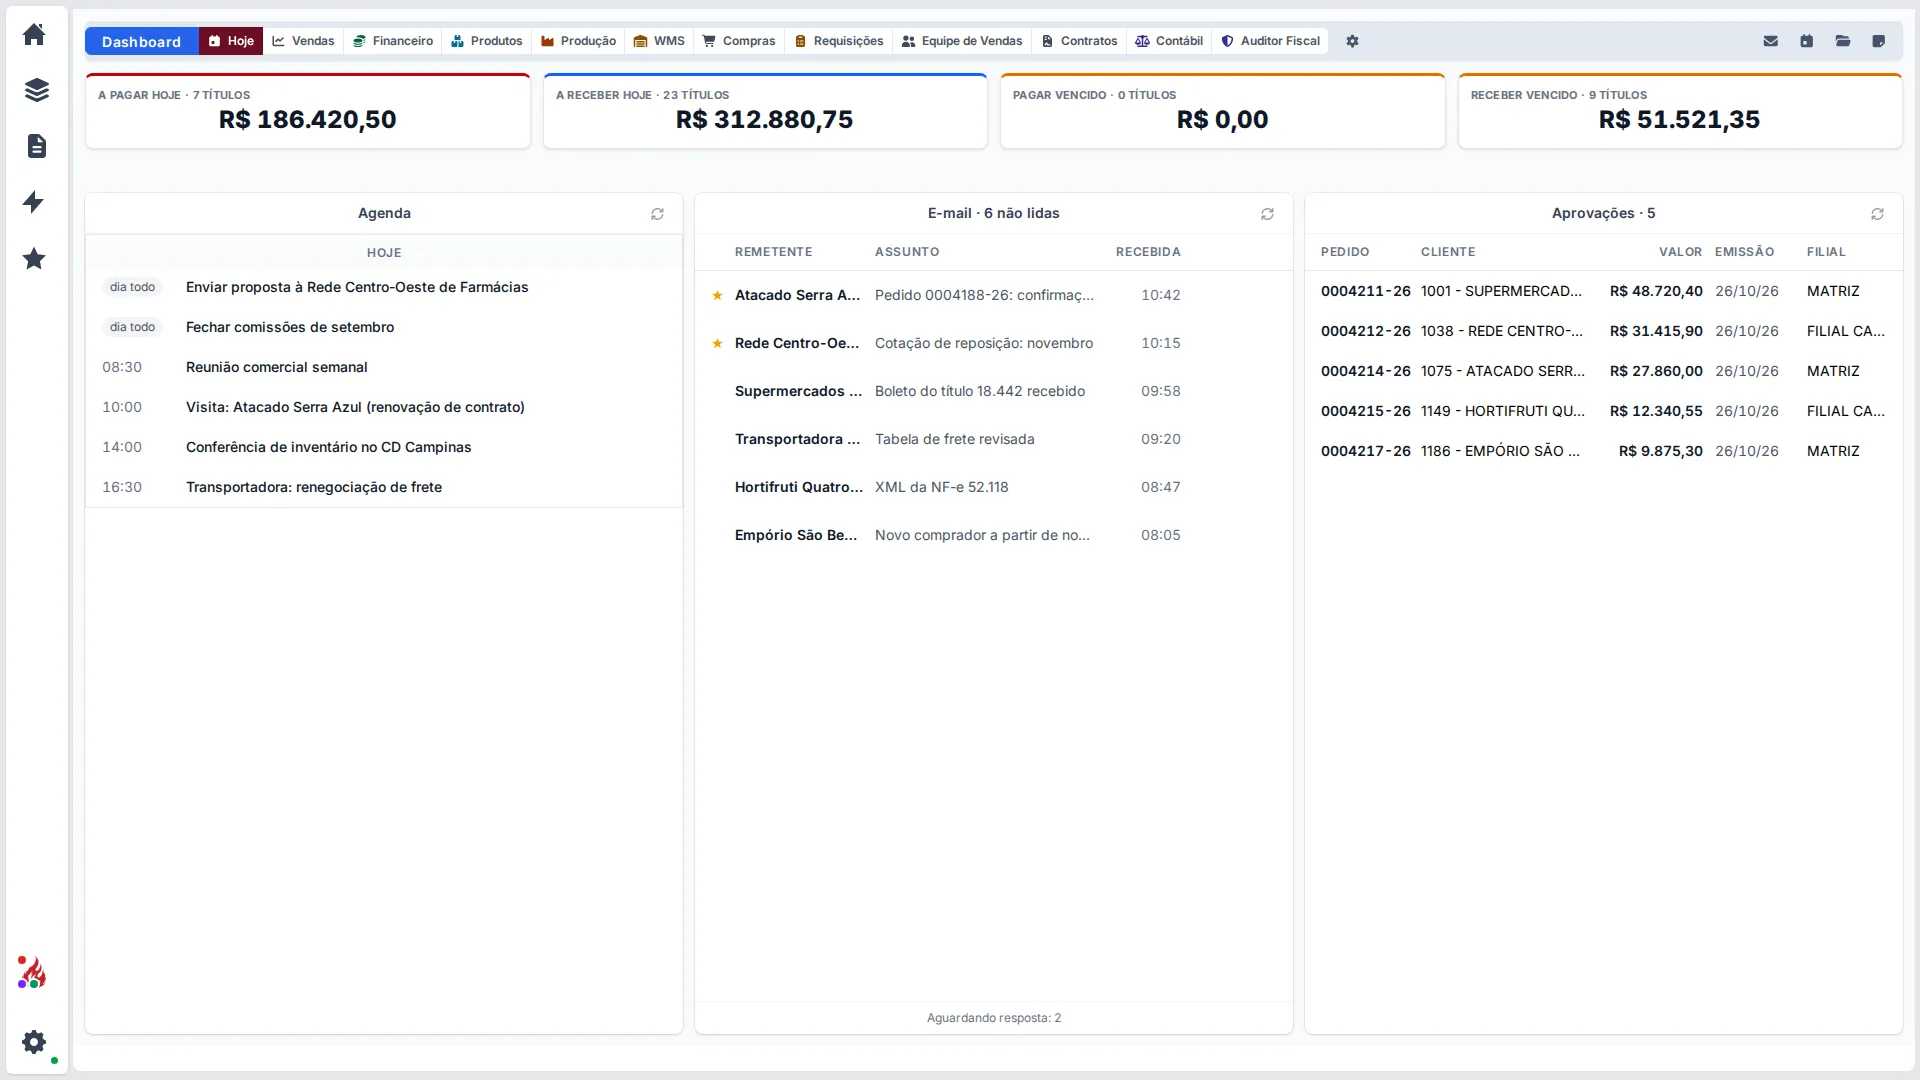Switch to the Vendas tab
The image size is (1920, 1080).
(x=303, y=41)
